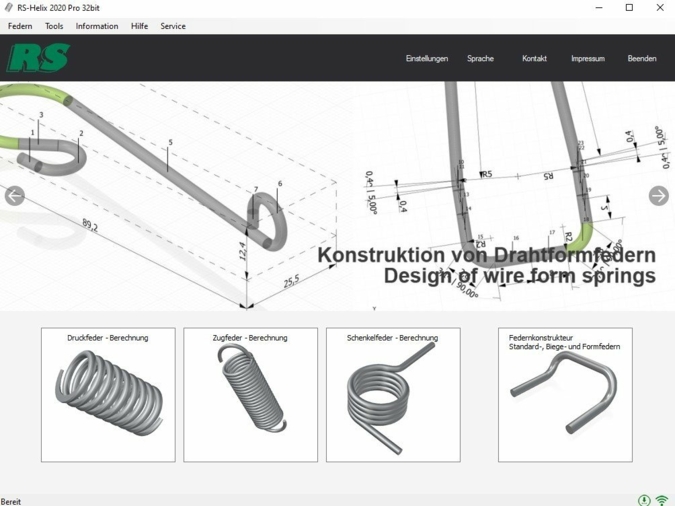Open Schenkelfeder - Berechnung tile

pyautogui.click(x=393, y=395)
